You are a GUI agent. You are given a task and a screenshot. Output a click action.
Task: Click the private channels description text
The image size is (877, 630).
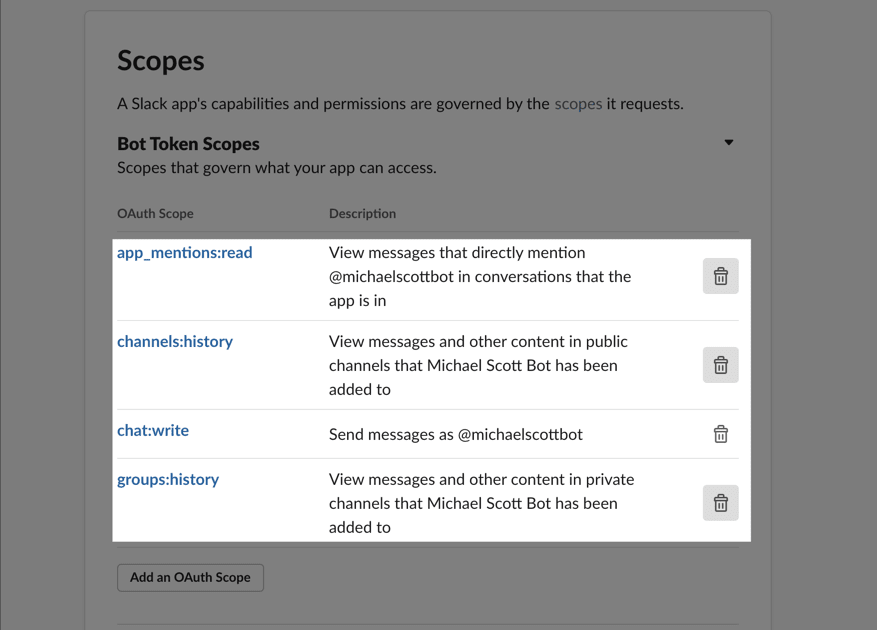point(482,503)
